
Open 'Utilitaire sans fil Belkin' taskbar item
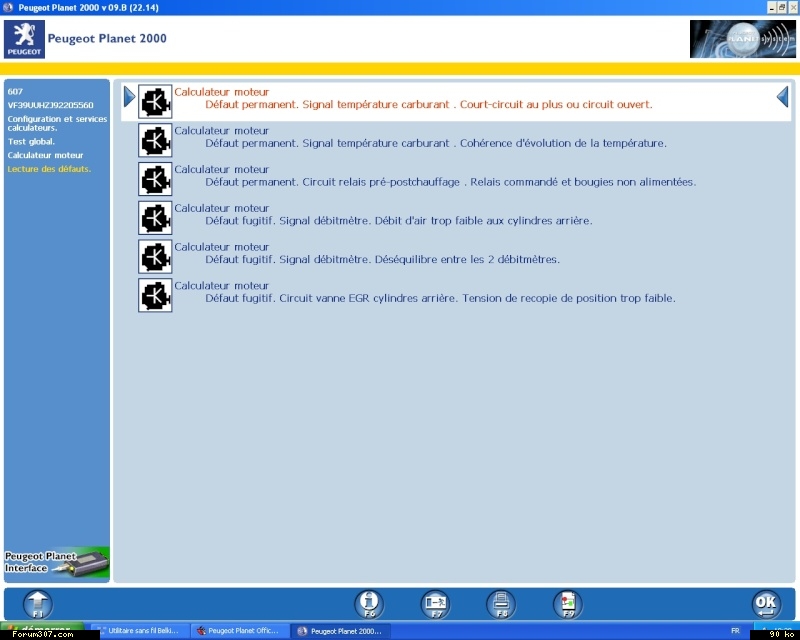[x=139, y=631]
